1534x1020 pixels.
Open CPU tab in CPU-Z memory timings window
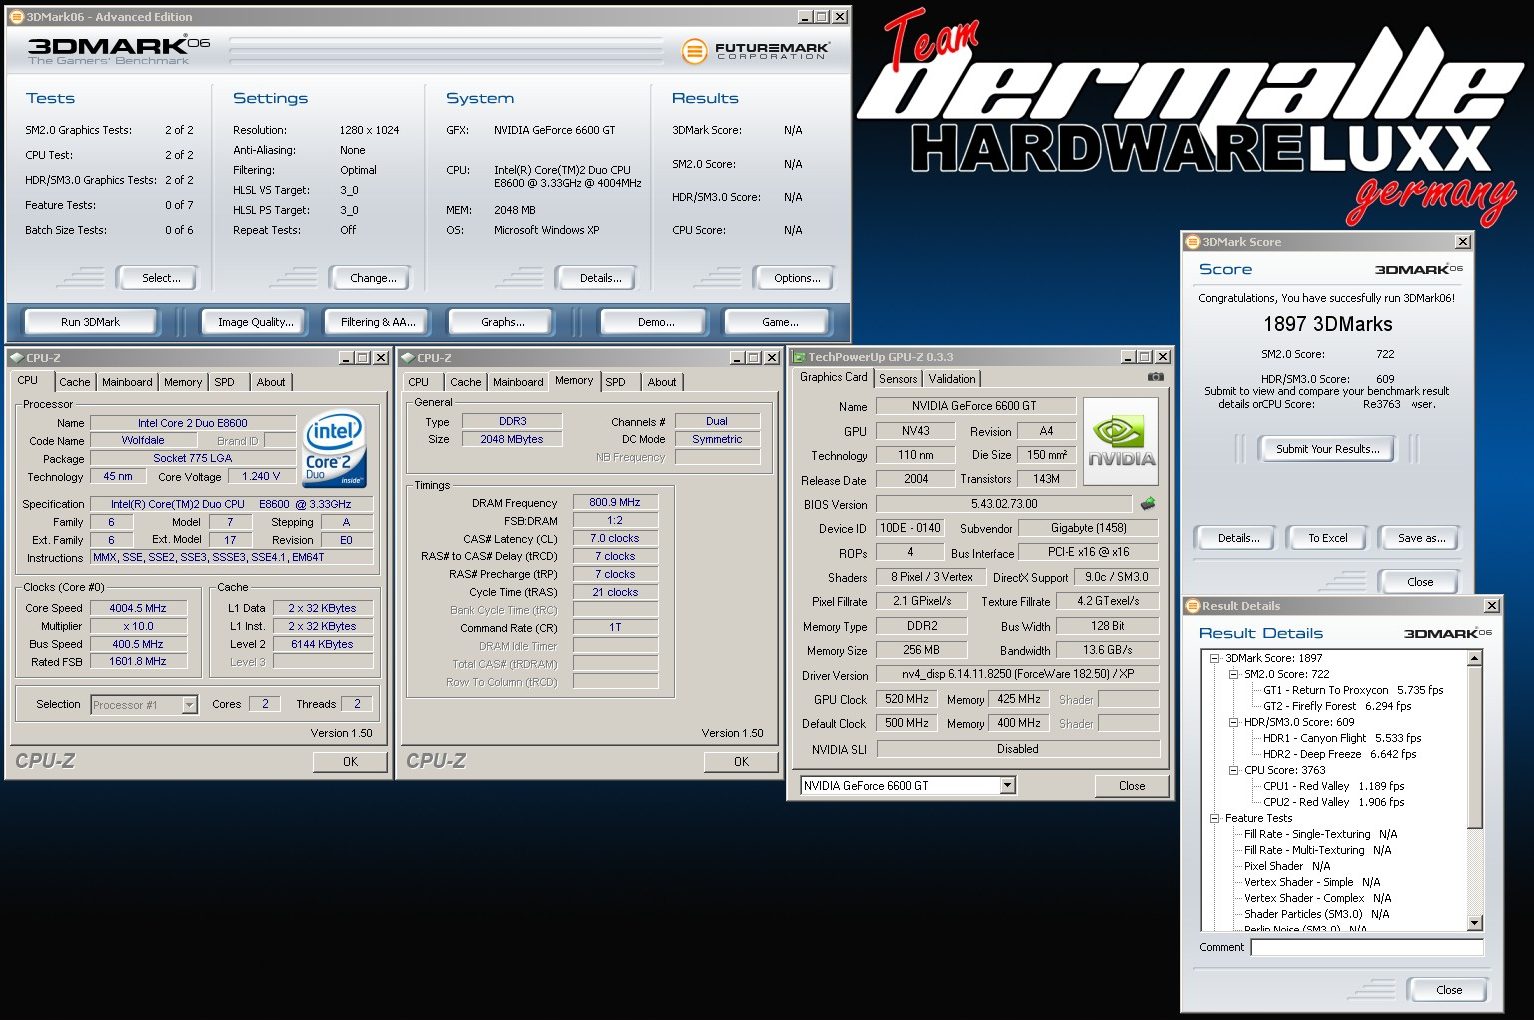tap(419, 382)
